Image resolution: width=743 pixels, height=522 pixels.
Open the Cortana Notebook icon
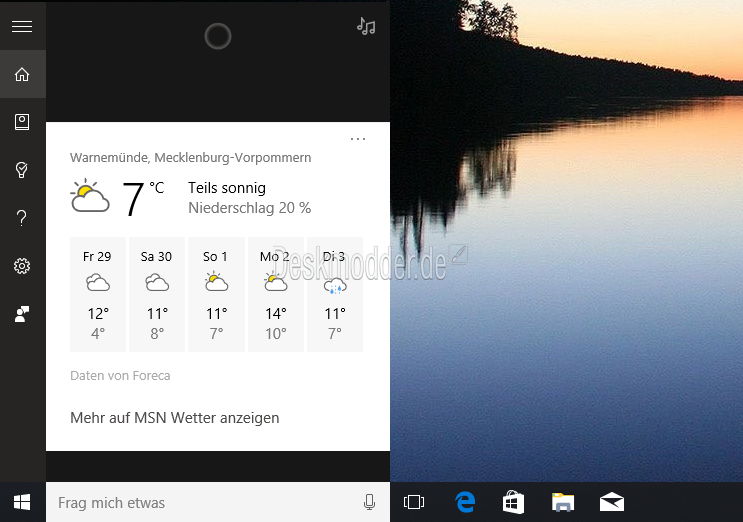click(x=22, y=122)
